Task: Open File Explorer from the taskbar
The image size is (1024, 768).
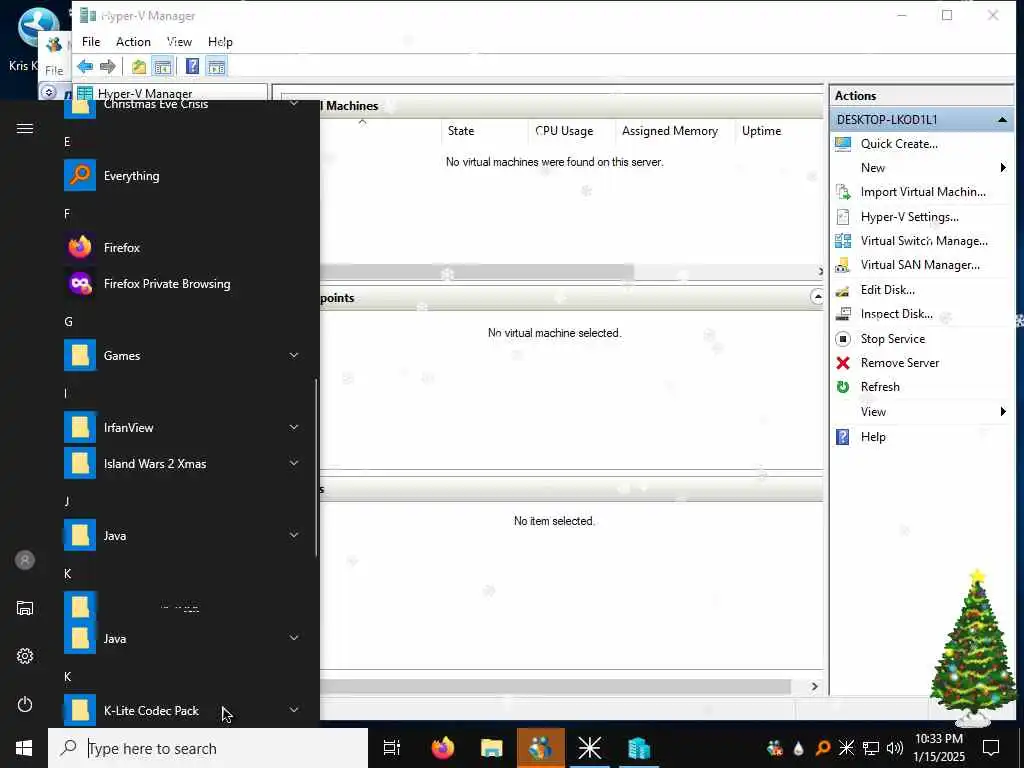Action: (491, 748)
